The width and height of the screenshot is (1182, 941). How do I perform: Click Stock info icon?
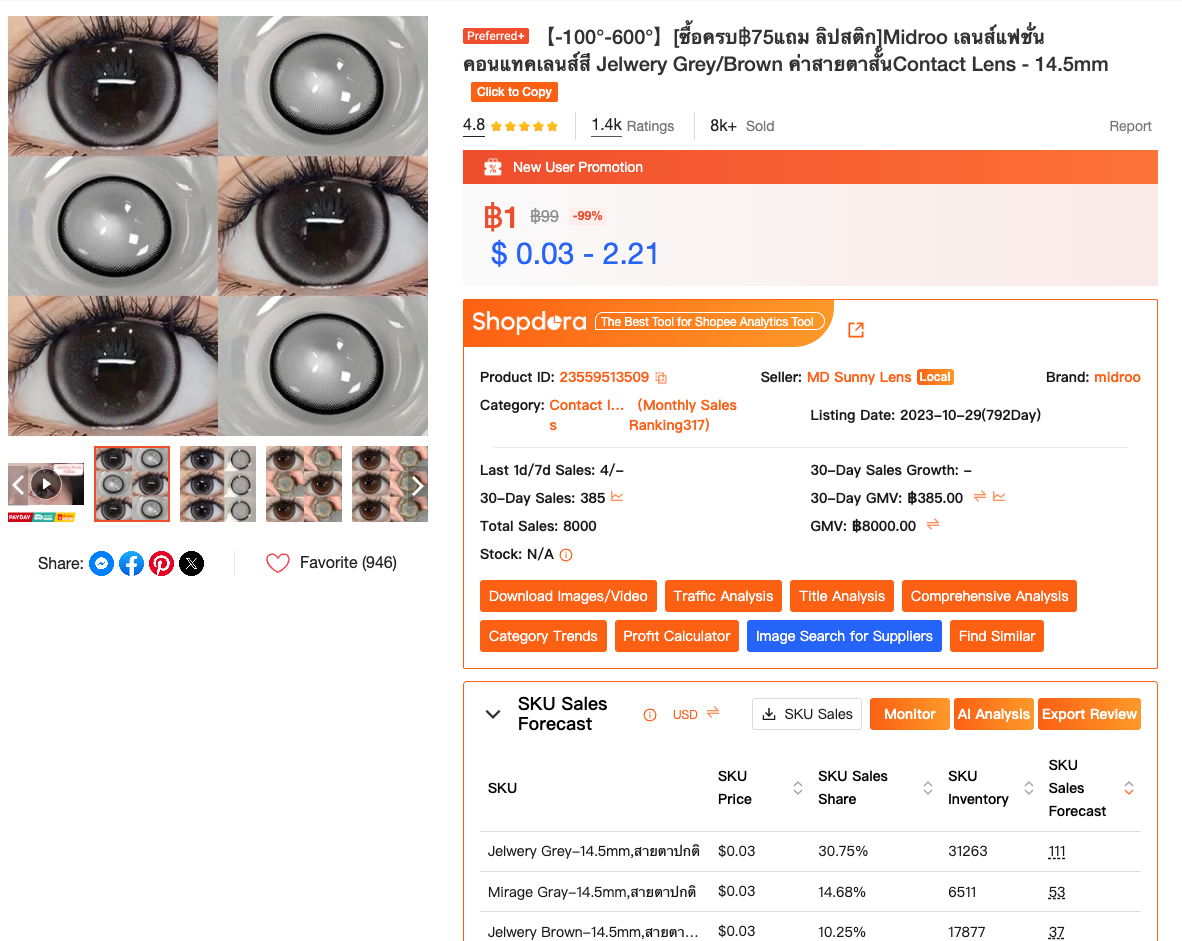566,555
